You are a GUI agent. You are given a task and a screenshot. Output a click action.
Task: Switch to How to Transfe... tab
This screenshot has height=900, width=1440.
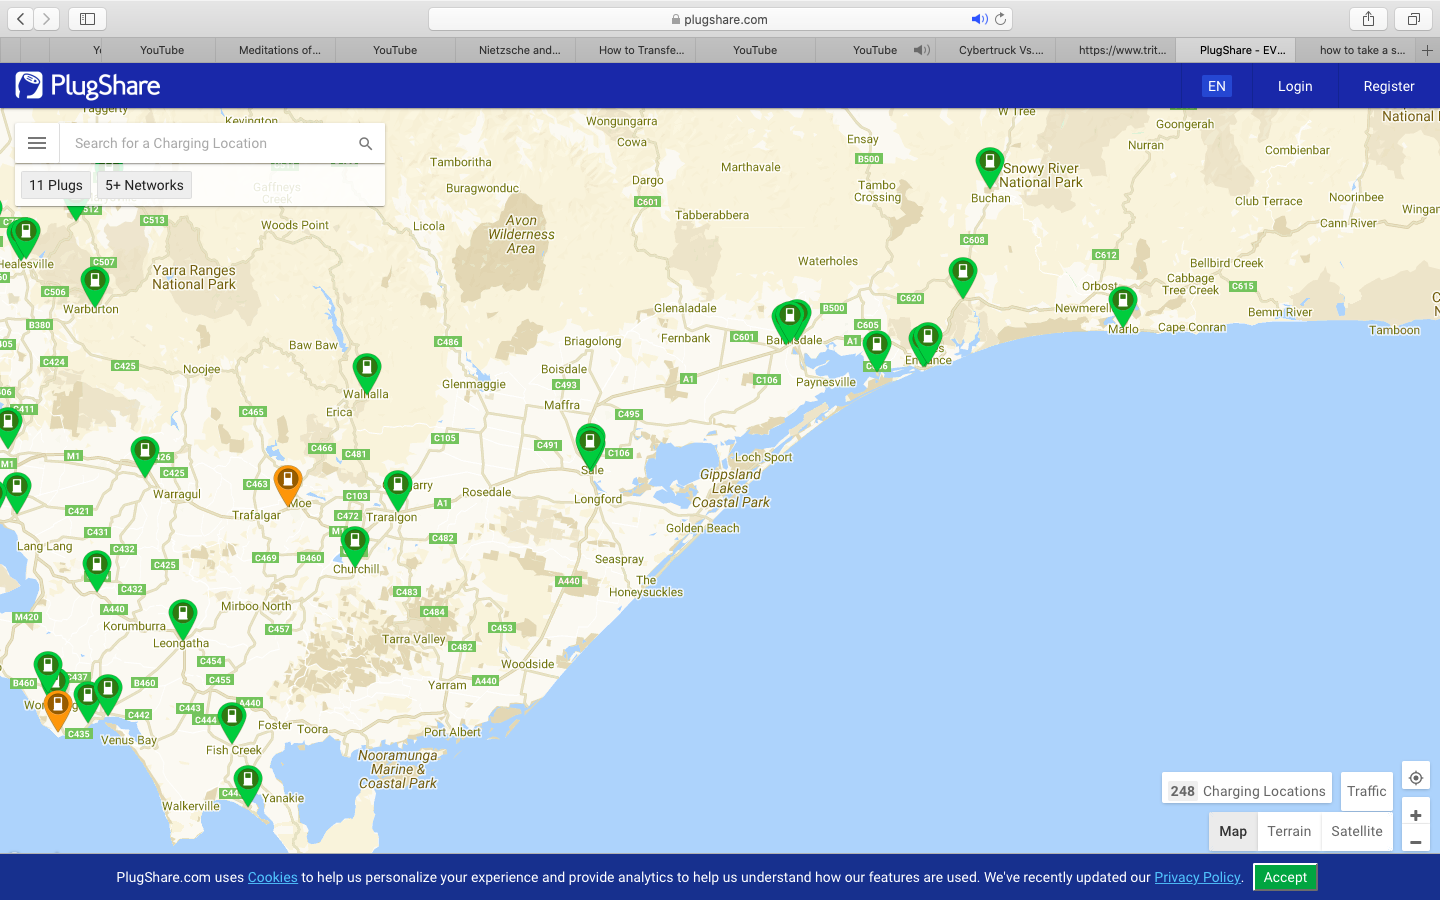pyautogui.click(x=636, y=50)
